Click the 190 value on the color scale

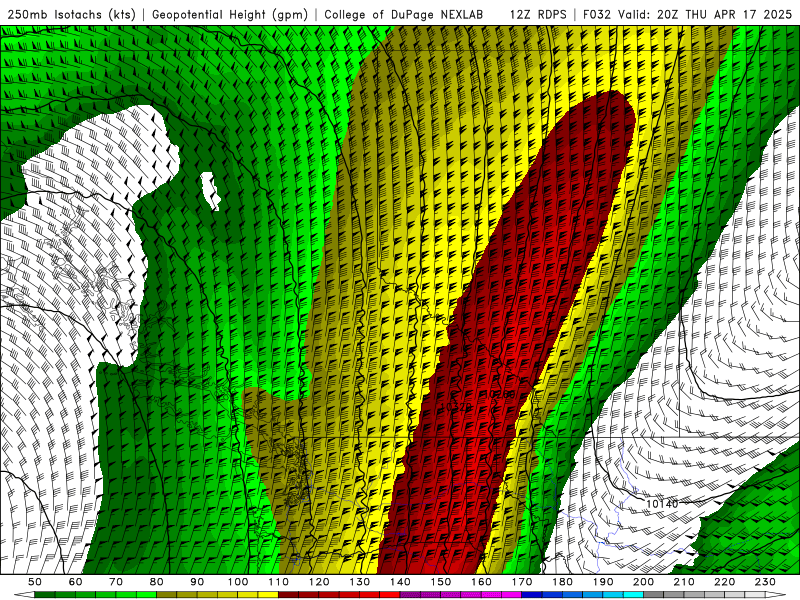click(603, 582)
